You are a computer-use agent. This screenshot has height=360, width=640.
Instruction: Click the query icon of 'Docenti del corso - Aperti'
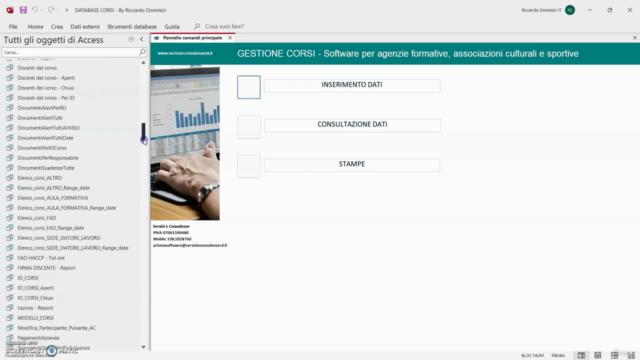click(x=10, y=78)
